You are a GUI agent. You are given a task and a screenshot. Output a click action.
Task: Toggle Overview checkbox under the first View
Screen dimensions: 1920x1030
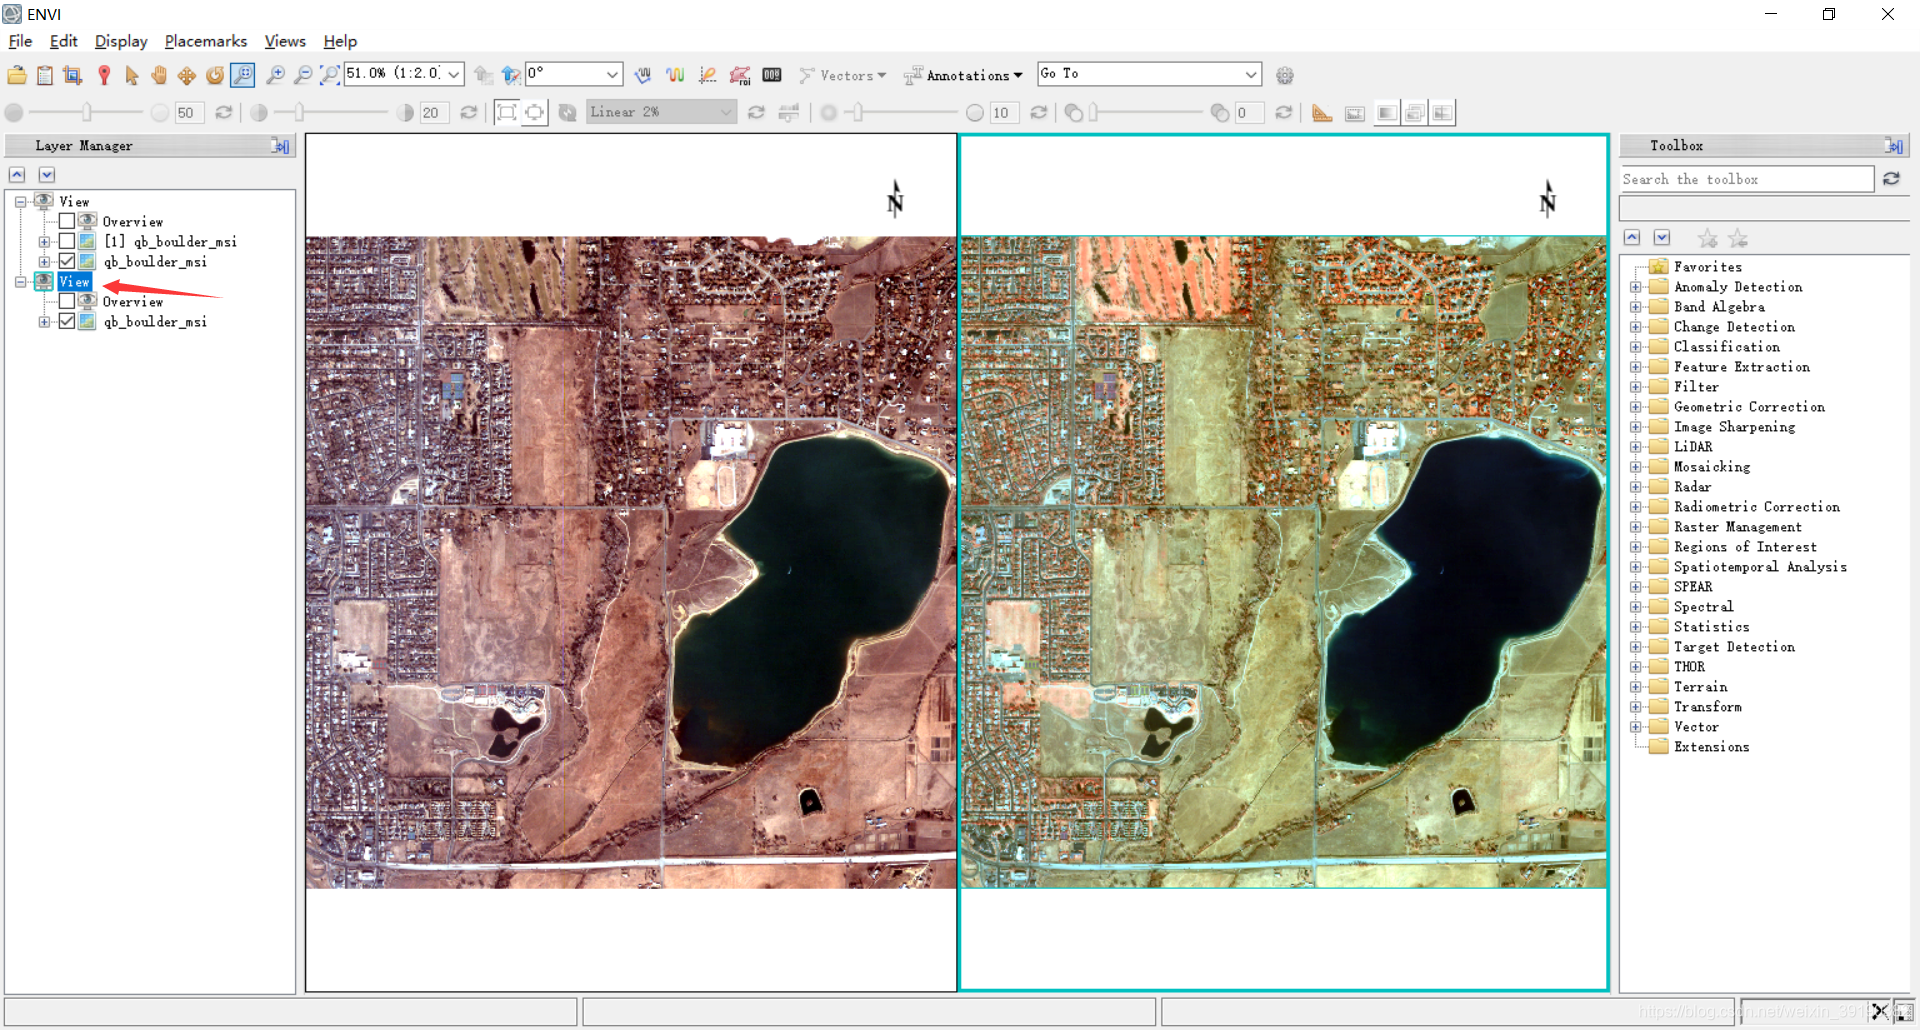click(x=67, y=221)
